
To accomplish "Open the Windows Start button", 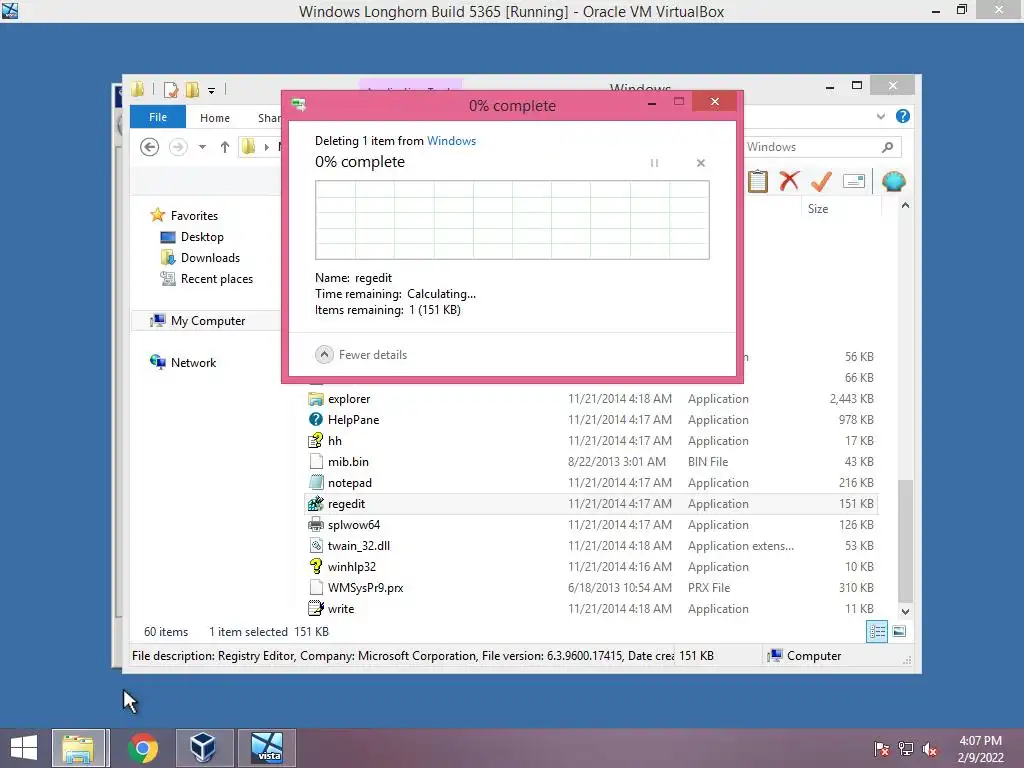I will pyautogui.click(x=24, y=748).
